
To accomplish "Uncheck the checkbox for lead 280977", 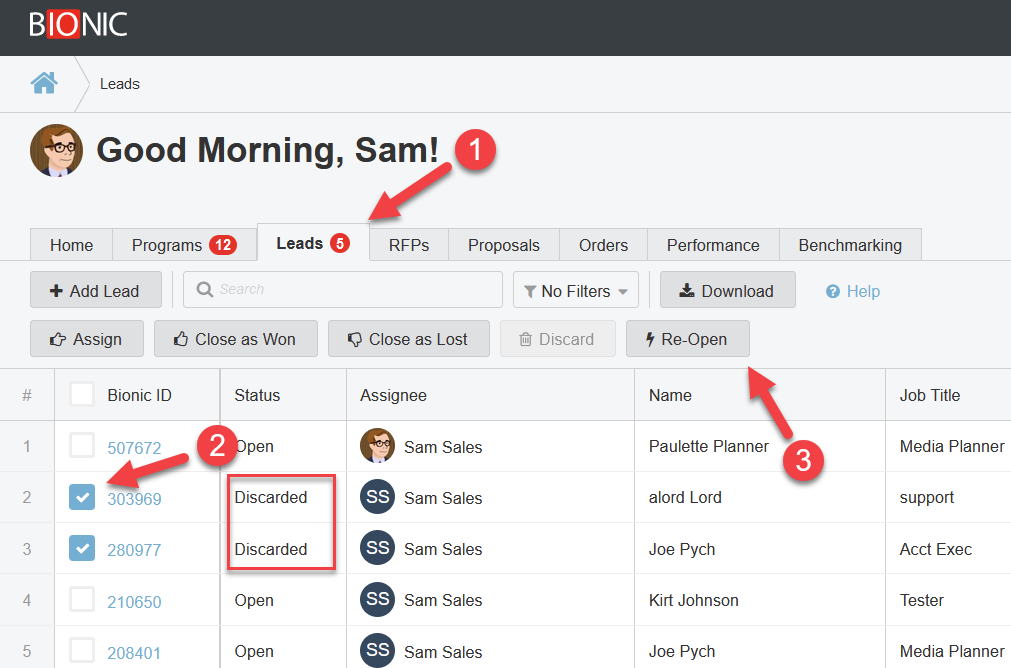I will (x=82, y=549).
